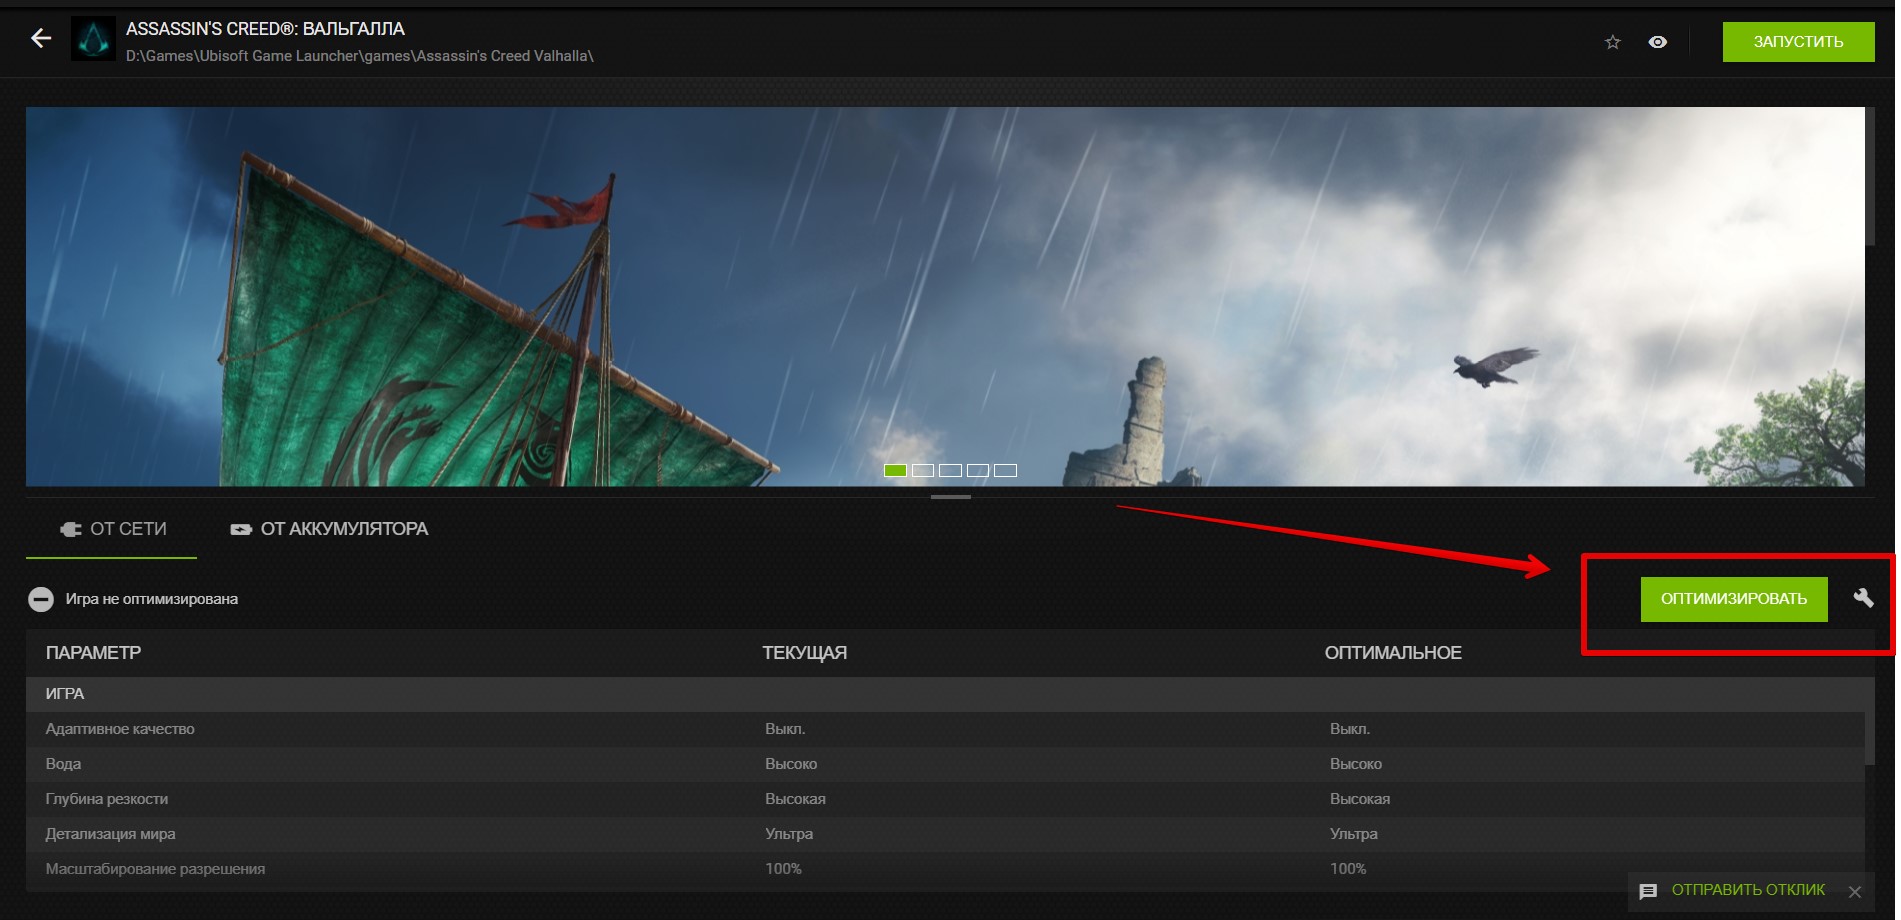Select the Детализация мира row
The height and width of the screenshot is (920, 1901).
coord(945,834)
